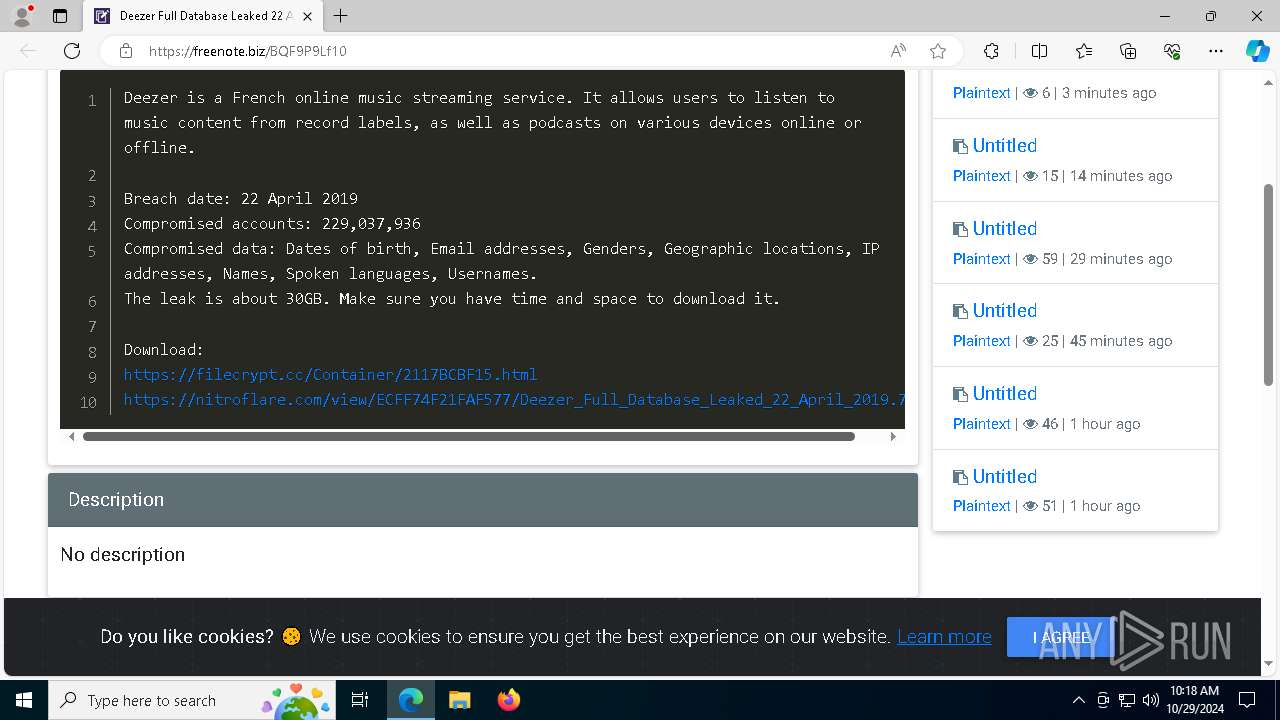Accept cookies with I AGREE button
1280x720 pixels.
point(1060,637)
